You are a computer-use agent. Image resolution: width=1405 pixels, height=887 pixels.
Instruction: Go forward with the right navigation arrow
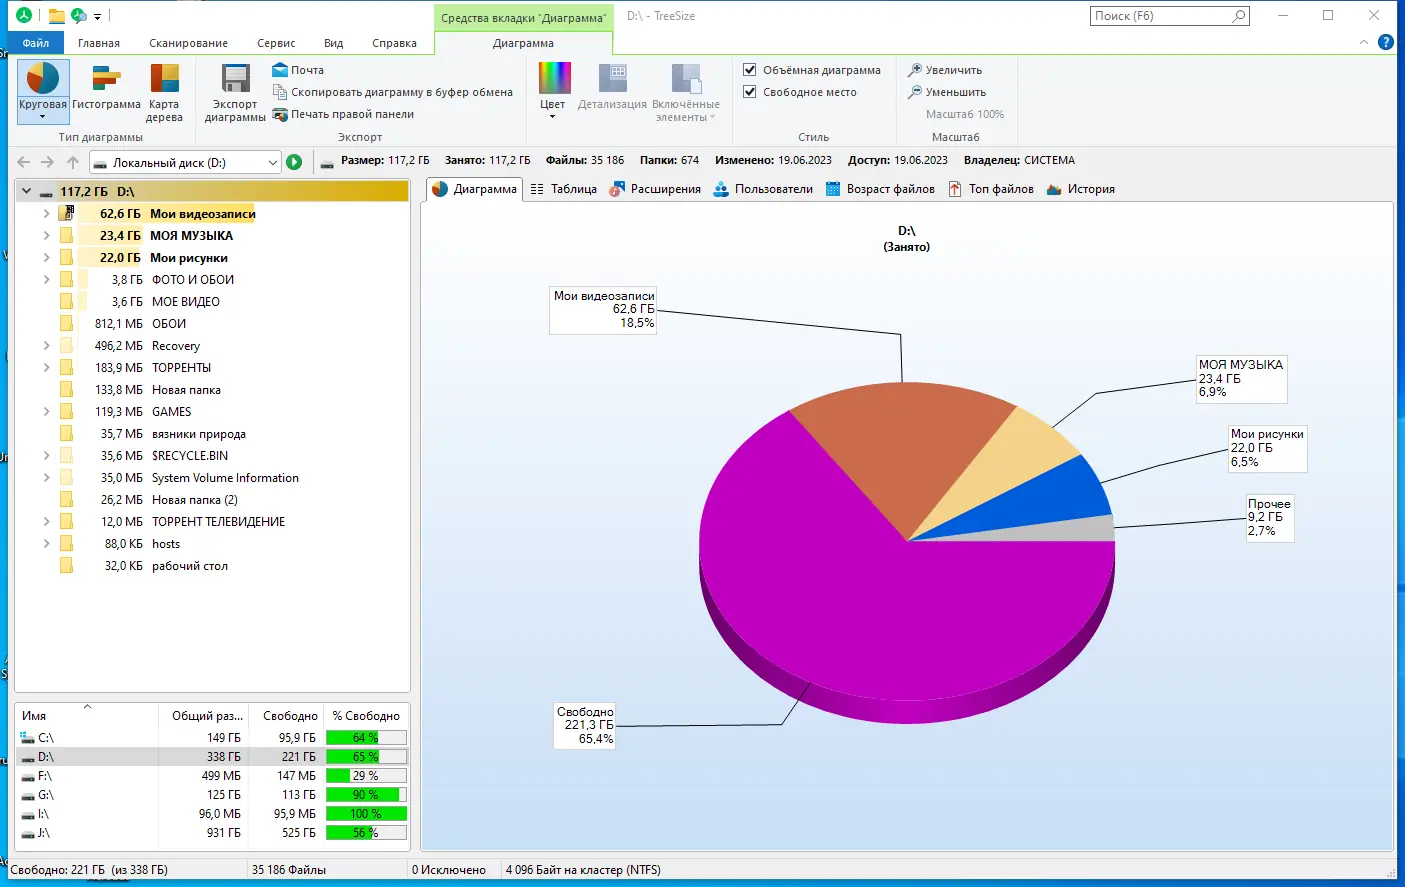pyautogui.click(x=47, y=162)
